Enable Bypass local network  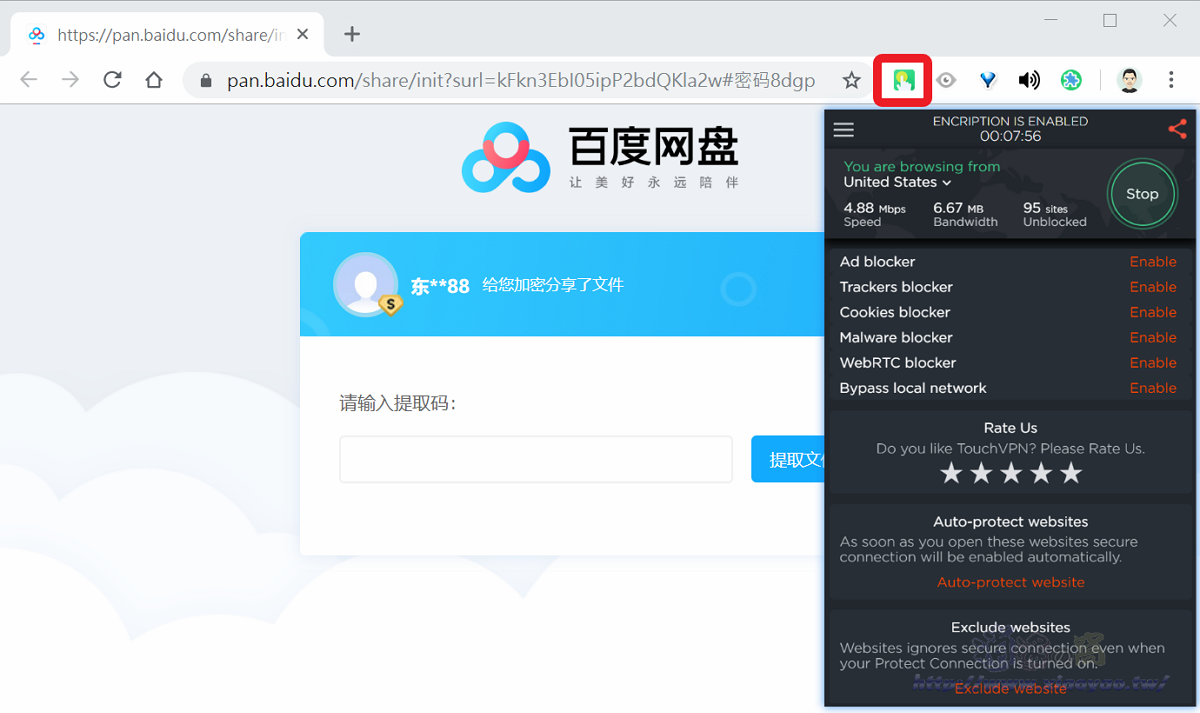tap(1153, 388)
